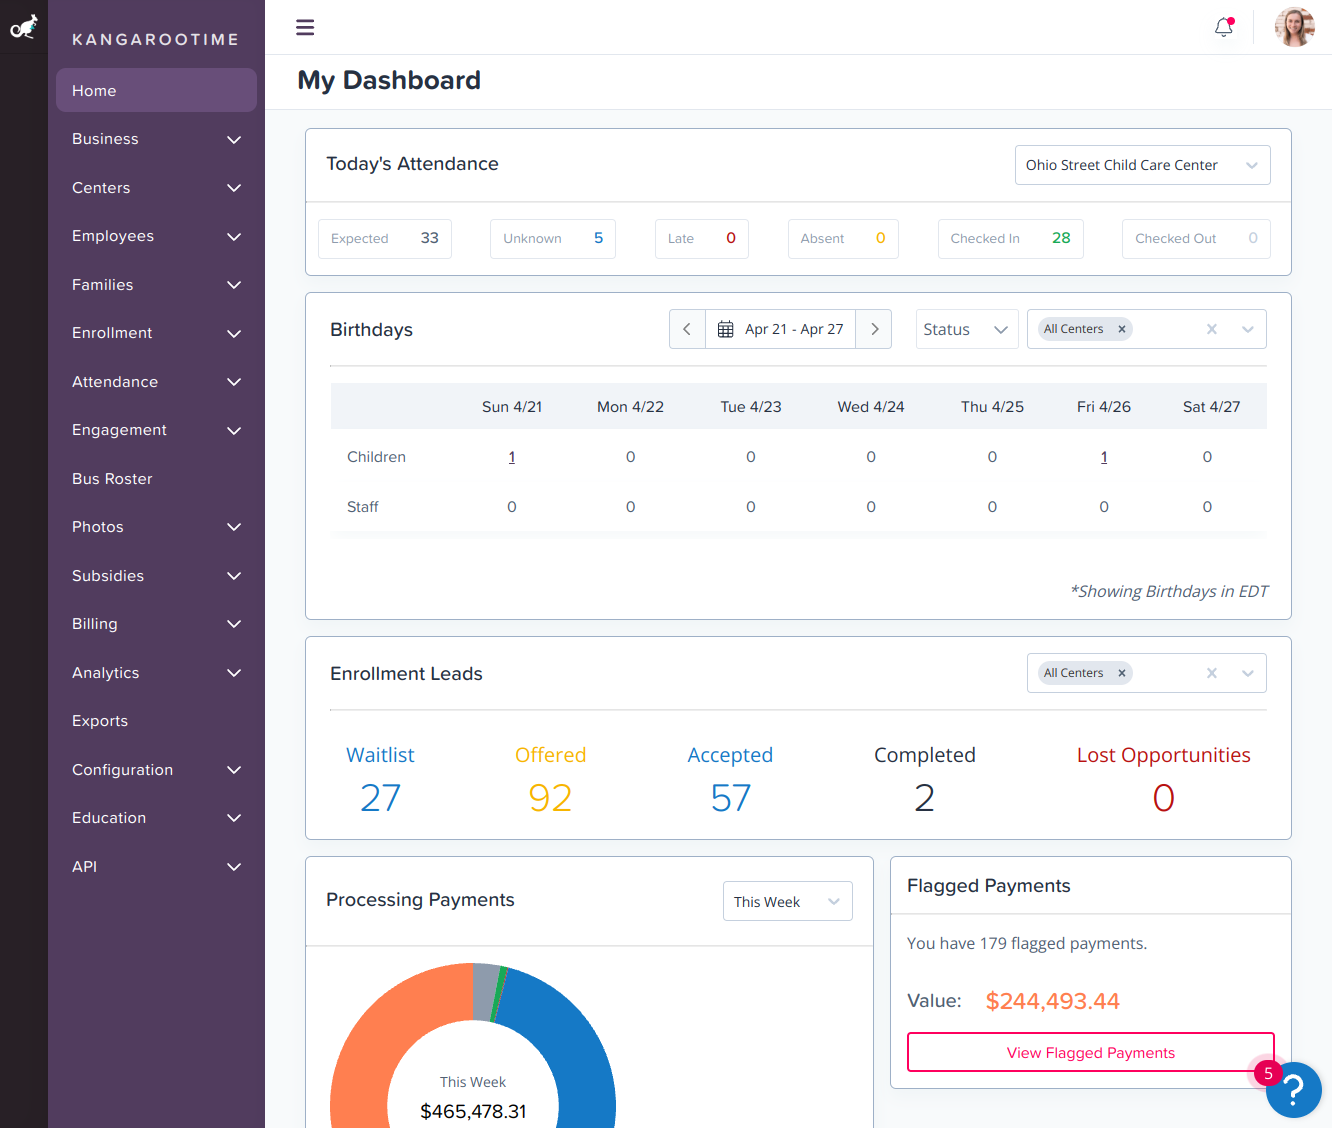Expand the Enrollment menu chevron
1332x1128 pixels.
(234, 333)
